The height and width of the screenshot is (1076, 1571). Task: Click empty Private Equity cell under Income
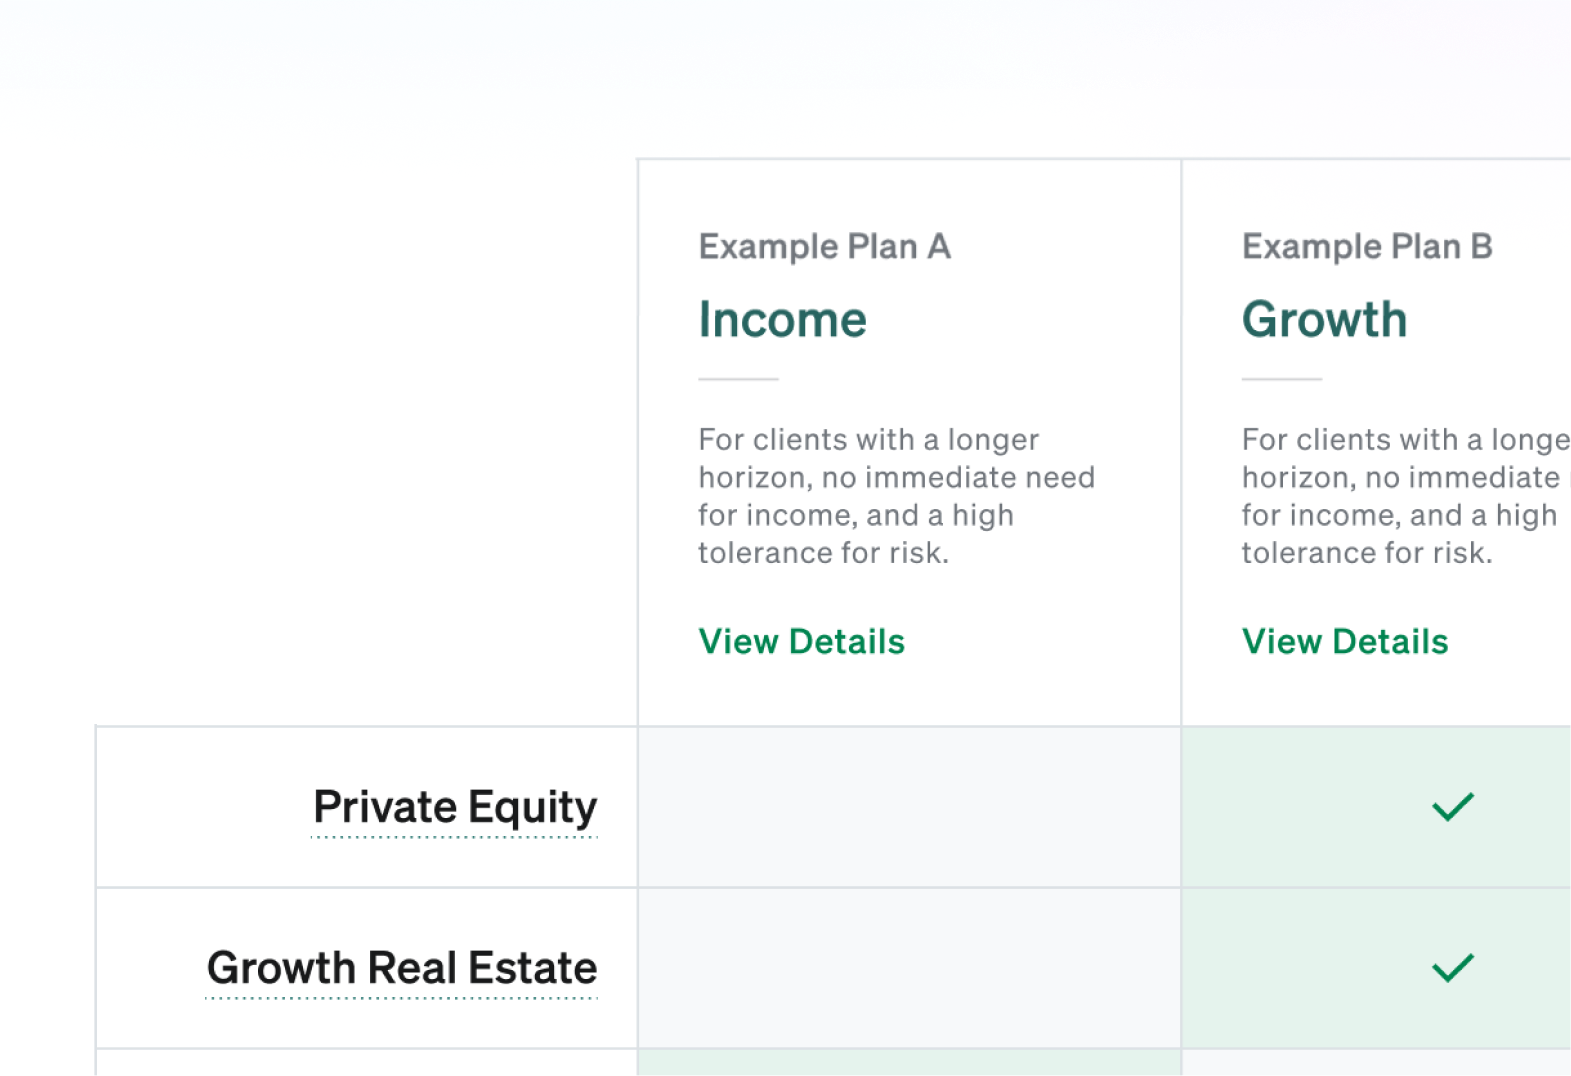click(x=909, y=807)
